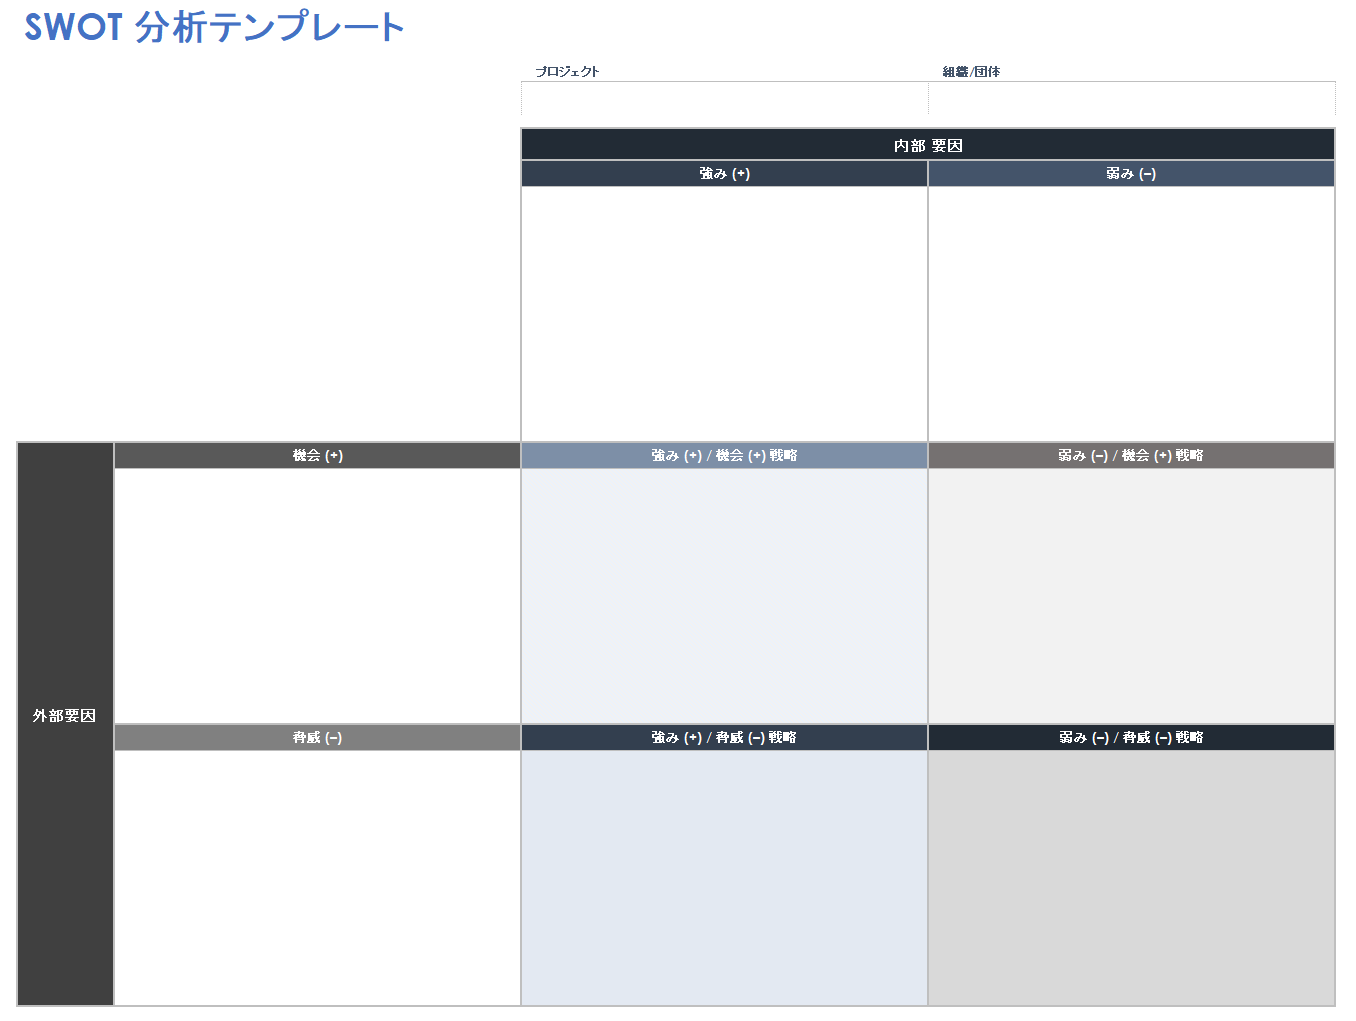
Task: Click the 弱み (−) / 脅威 (−) 戦略 header
Action: pos(1131,738)
